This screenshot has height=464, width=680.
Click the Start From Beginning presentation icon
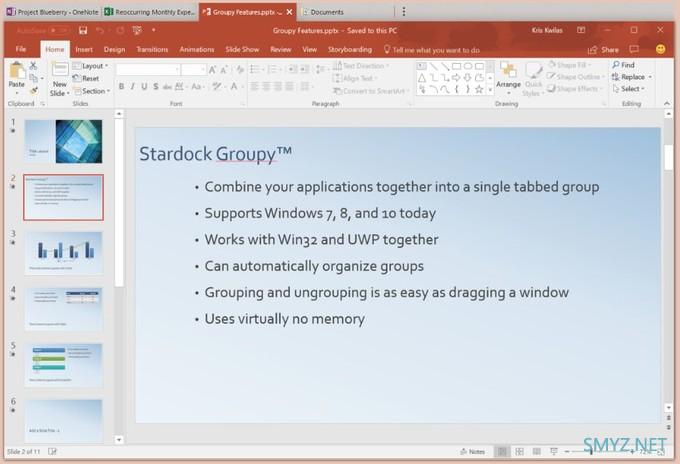[x=137, y=30]
